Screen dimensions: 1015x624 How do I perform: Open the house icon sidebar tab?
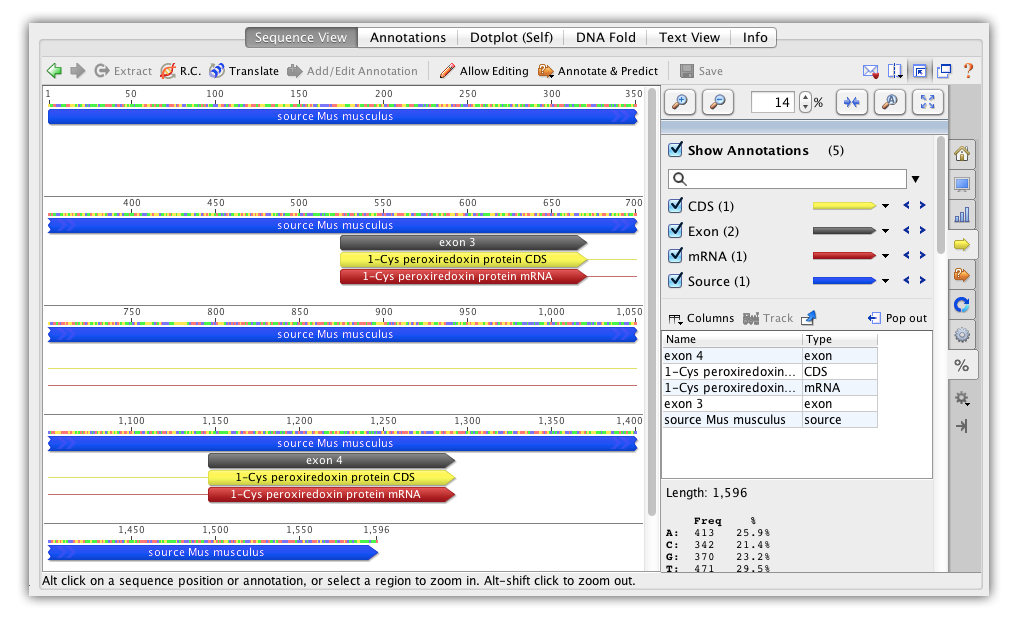(962, 153)
